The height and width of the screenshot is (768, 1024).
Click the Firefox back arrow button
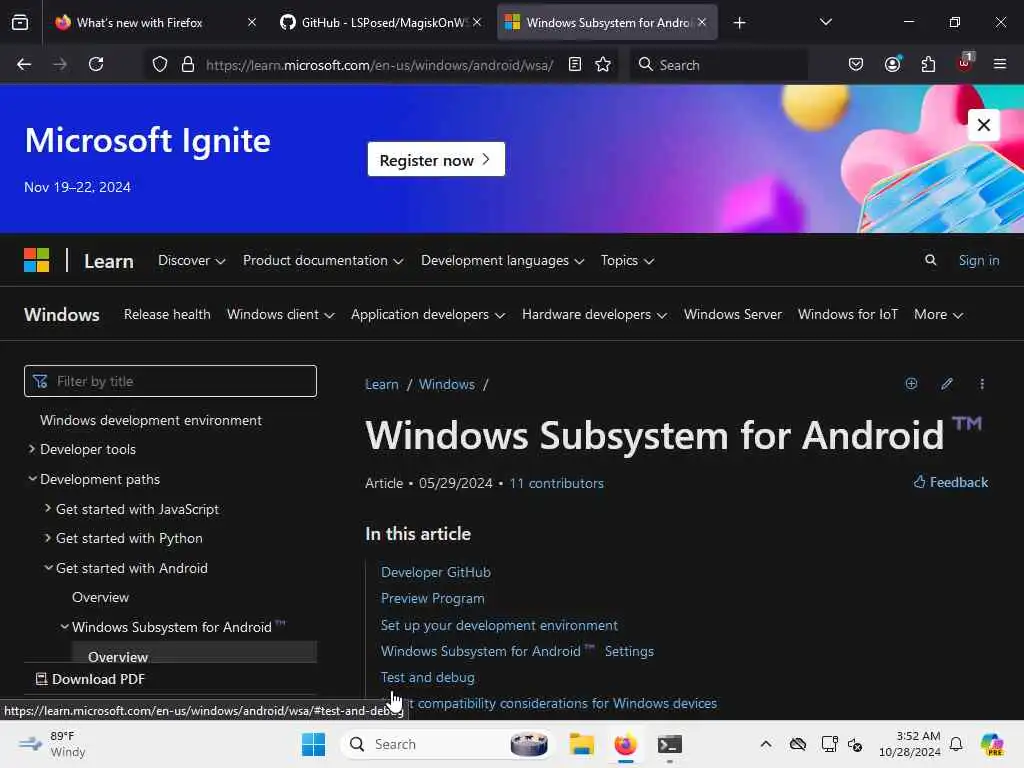(24, 64)
